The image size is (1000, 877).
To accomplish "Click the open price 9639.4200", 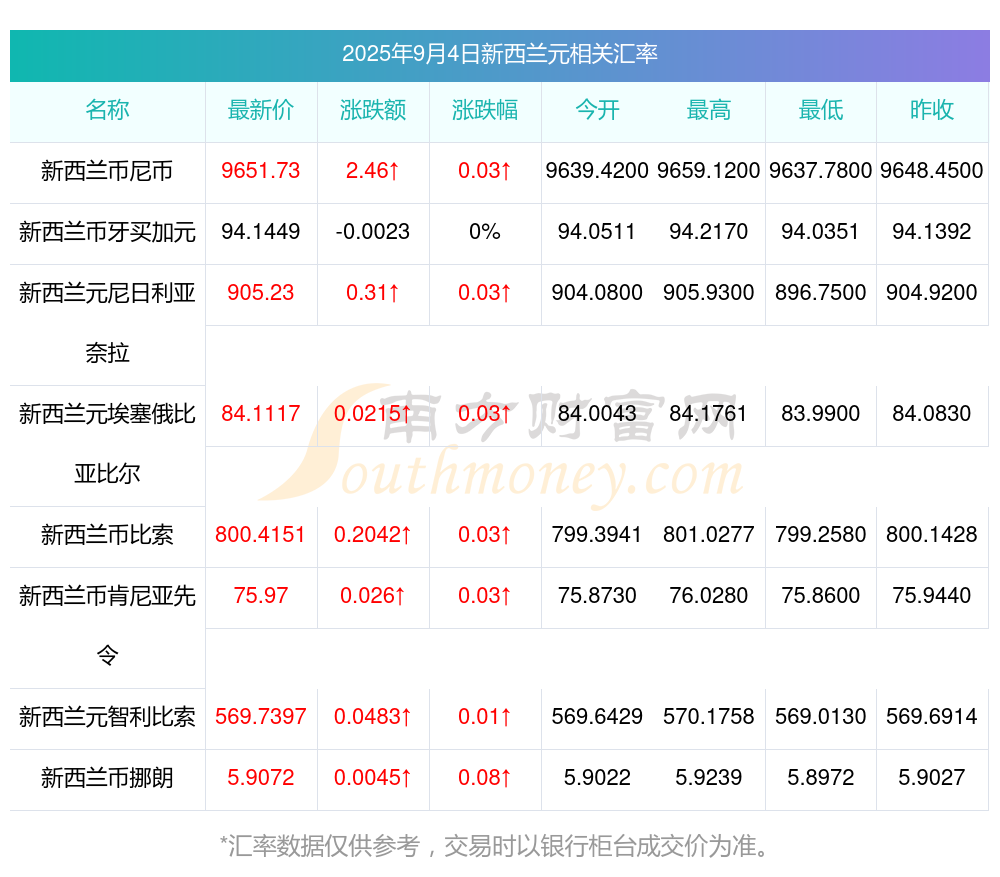I will coord(597,171).
